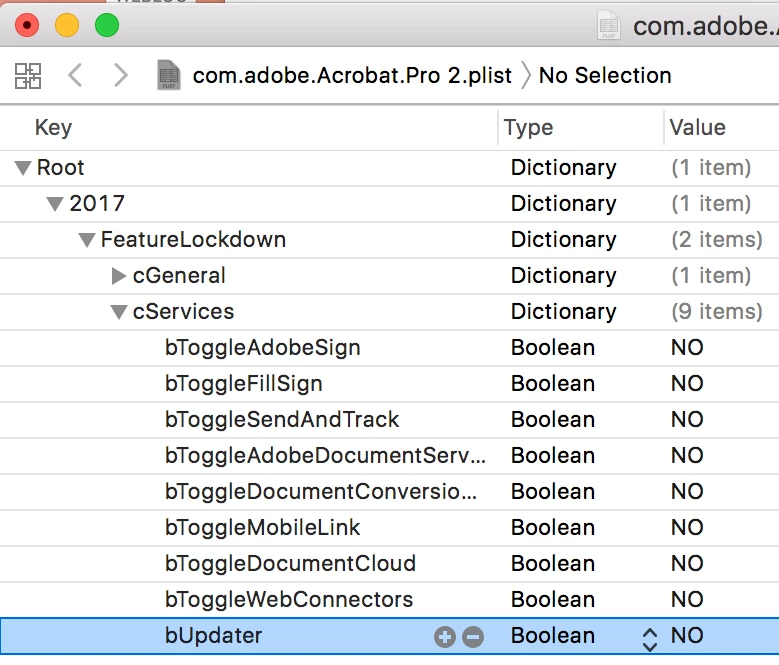The height and width of the screenshot is (665, 779).
Task: Select the cGeneral key
Action: 179,276
